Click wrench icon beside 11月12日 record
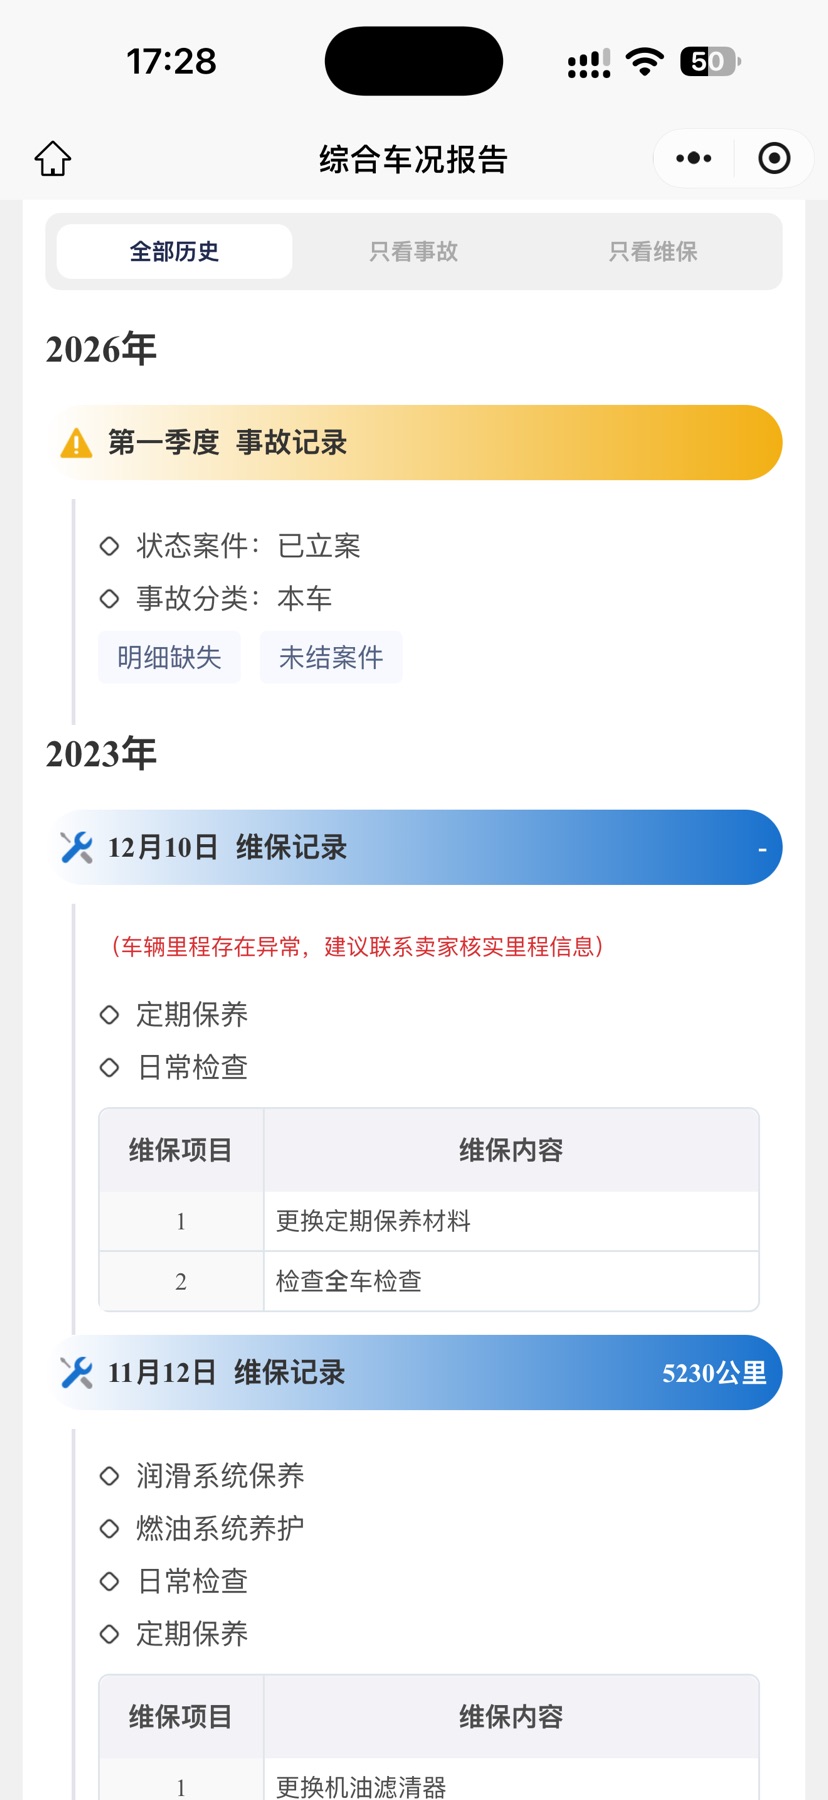Viewport: 828px width, 1800px height. pyautogui.click(x=76, y=1372)
